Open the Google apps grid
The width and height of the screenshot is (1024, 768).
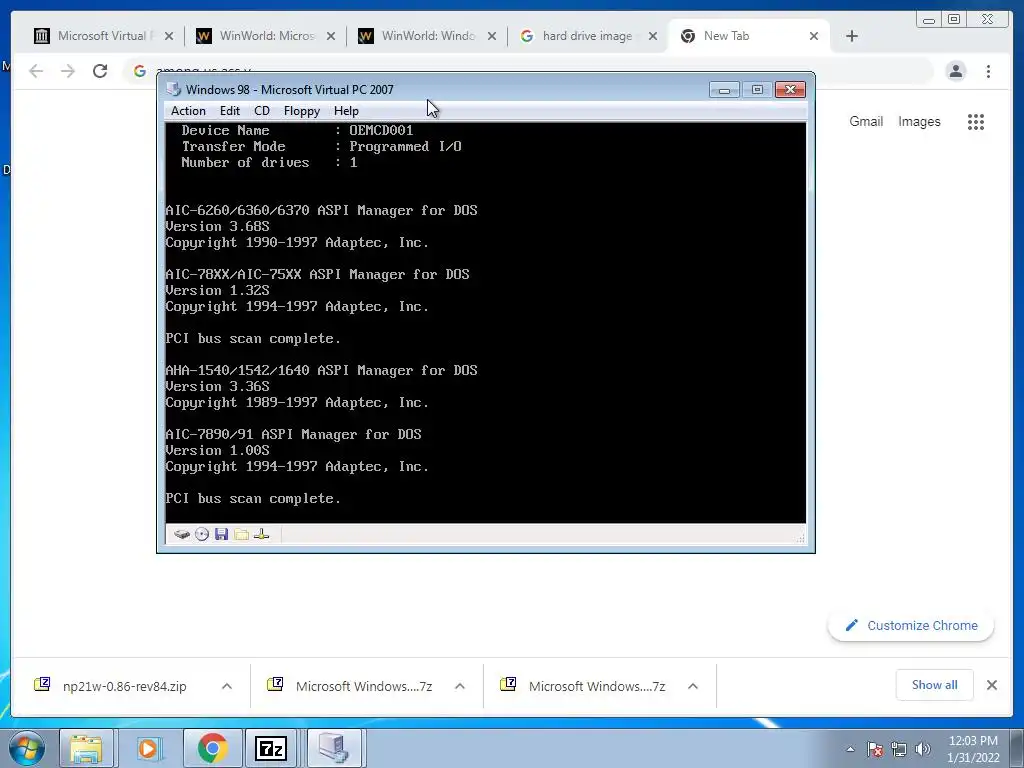click(976, 121)
